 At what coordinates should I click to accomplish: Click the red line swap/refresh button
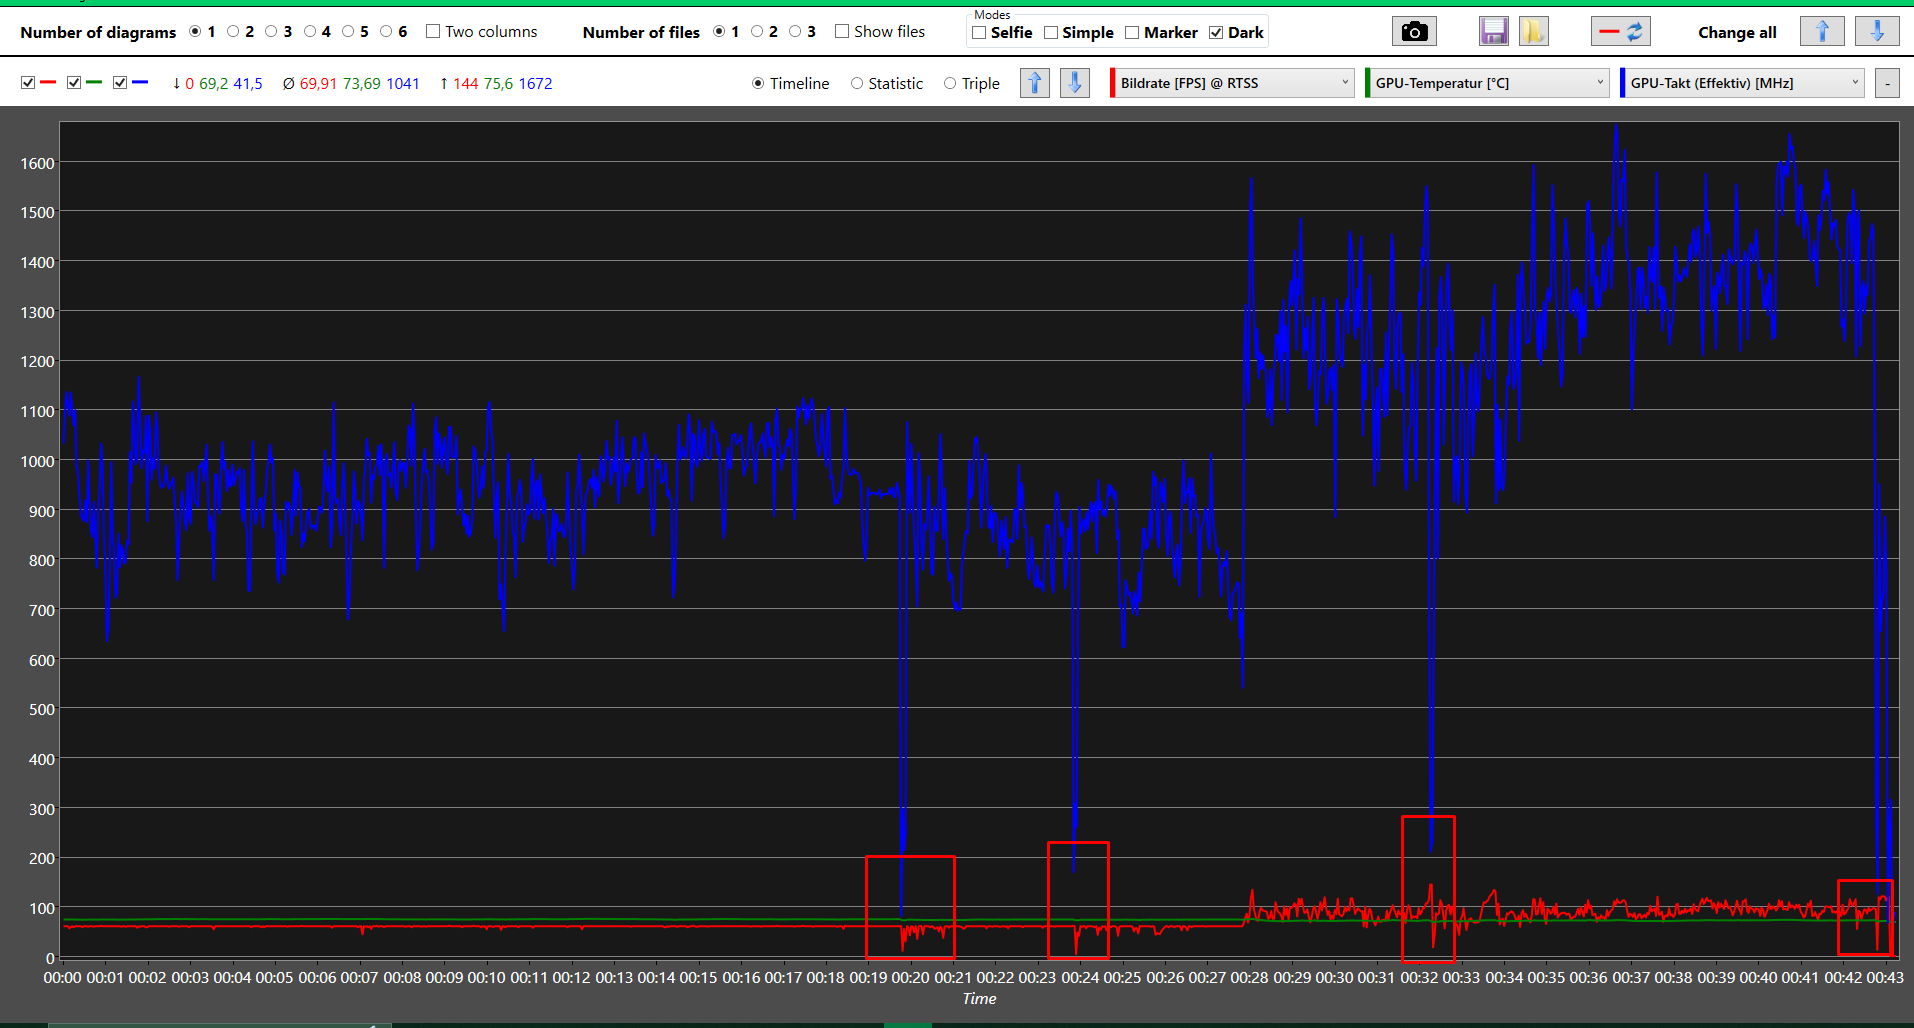(x=1621, y=32)
